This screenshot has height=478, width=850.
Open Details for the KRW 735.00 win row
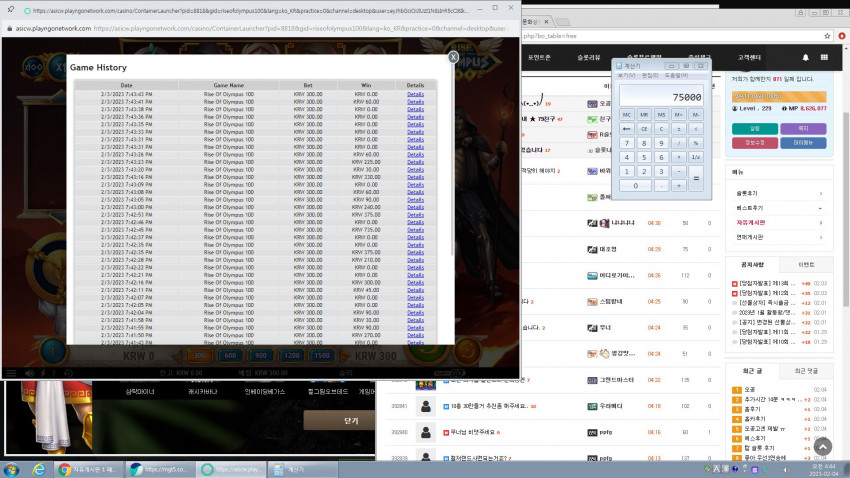(x=415, y=230)
